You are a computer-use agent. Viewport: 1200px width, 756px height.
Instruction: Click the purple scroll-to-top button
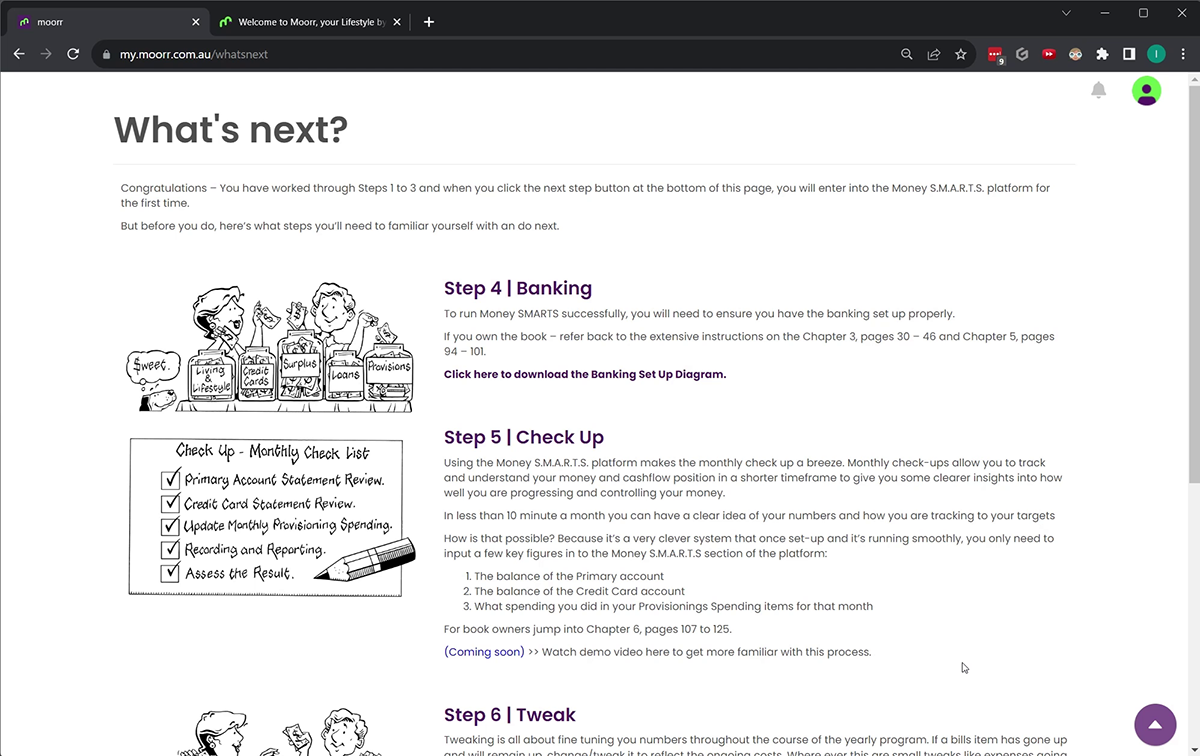[x=1155, y=725]
